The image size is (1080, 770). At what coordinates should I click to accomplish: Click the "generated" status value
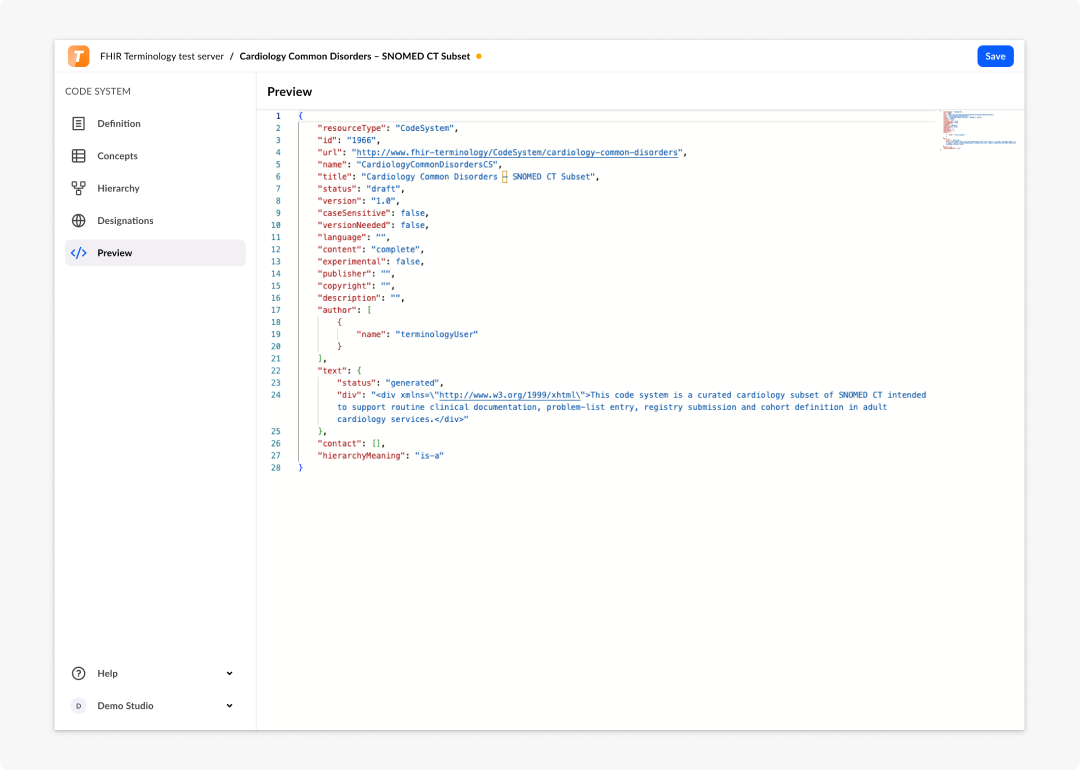point(413,383)
